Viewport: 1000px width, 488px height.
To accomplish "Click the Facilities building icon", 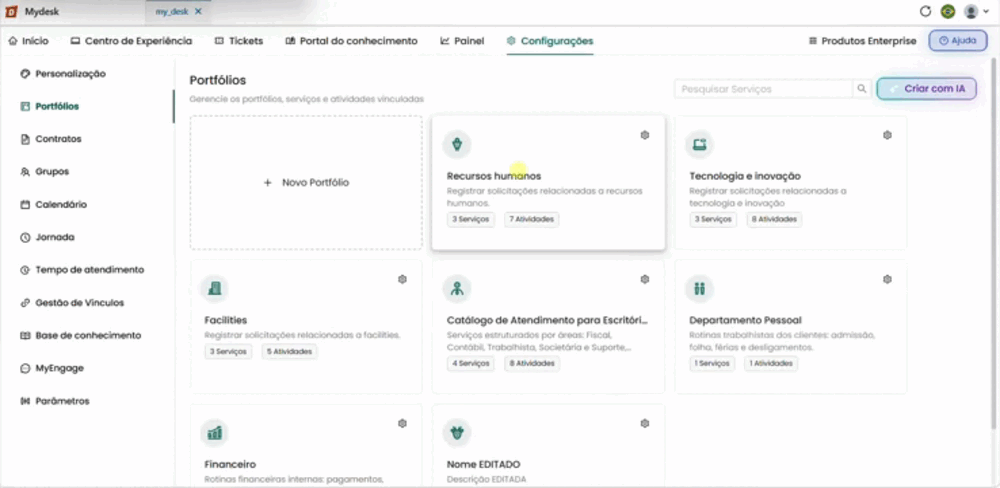I will point(215,289).
